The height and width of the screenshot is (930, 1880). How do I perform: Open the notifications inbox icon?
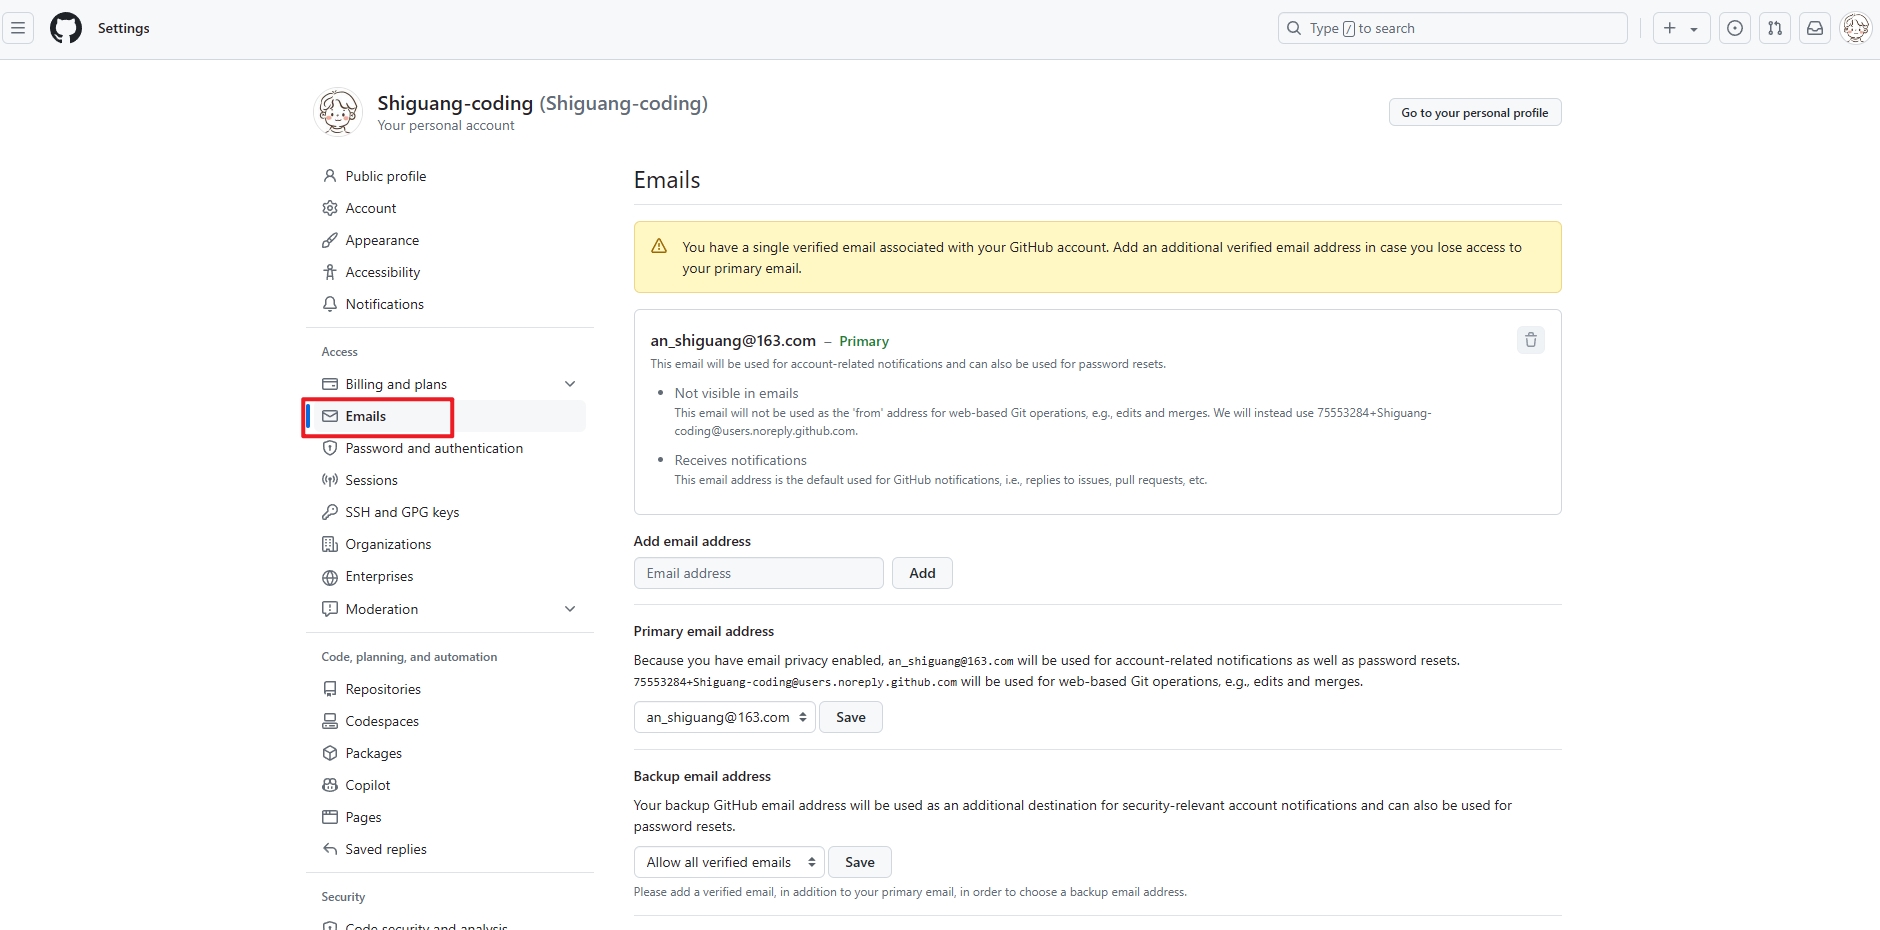pos(1815,28)
